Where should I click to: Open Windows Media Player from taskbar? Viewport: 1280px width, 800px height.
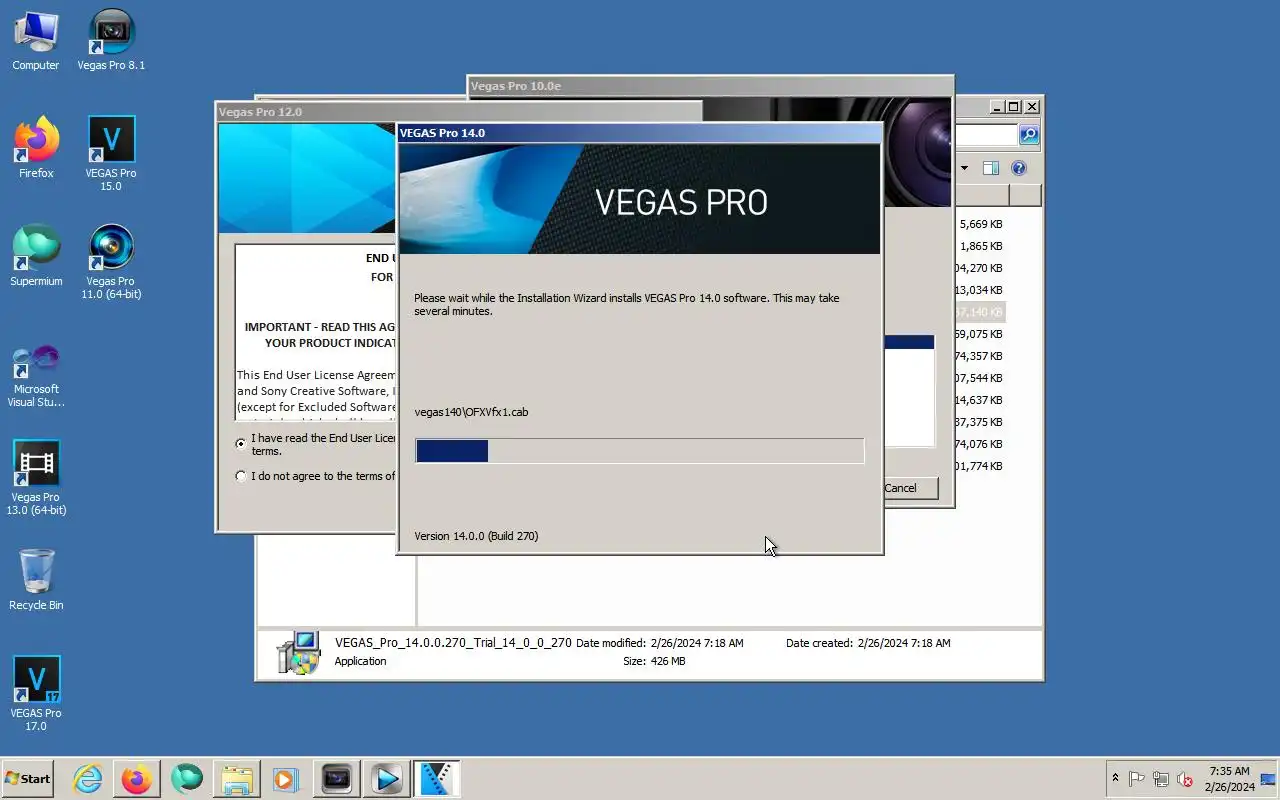[x=286, y=778]
